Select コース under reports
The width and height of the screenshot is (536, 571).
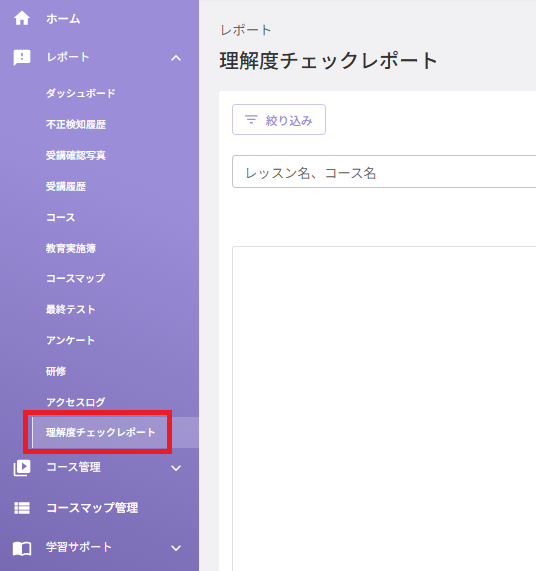click(60, 217)
